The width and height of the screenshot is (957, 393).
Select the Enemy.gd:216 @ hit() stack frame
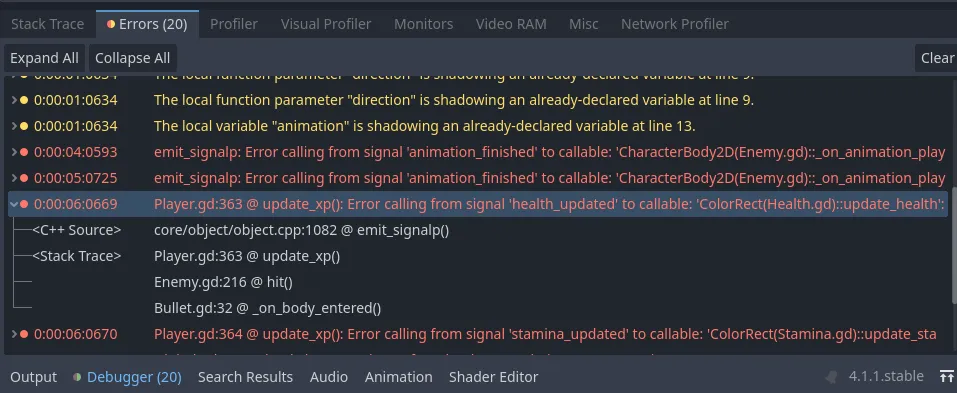click(x=223, y=282)
